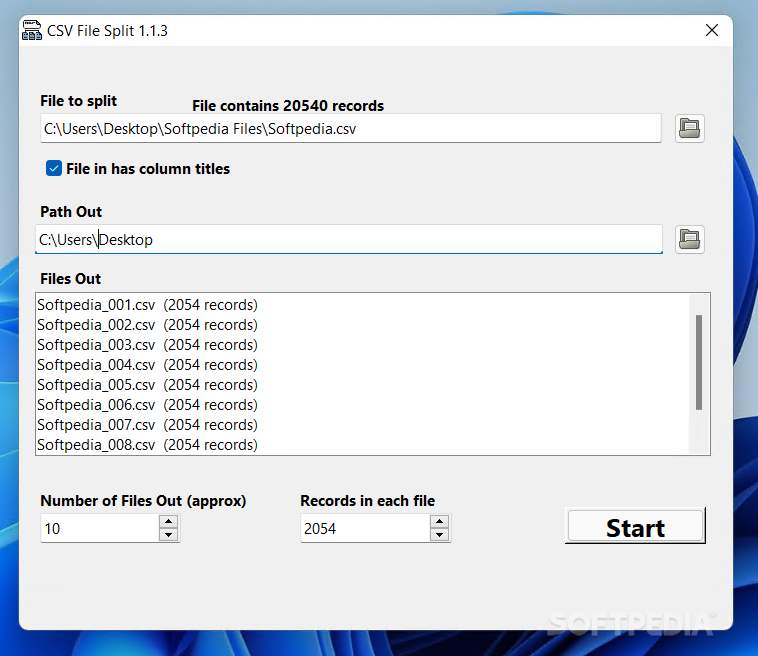758x656 pixels.
Task: Select Softpedia_008.csv in Files Out list
Action: pos(363,445)
